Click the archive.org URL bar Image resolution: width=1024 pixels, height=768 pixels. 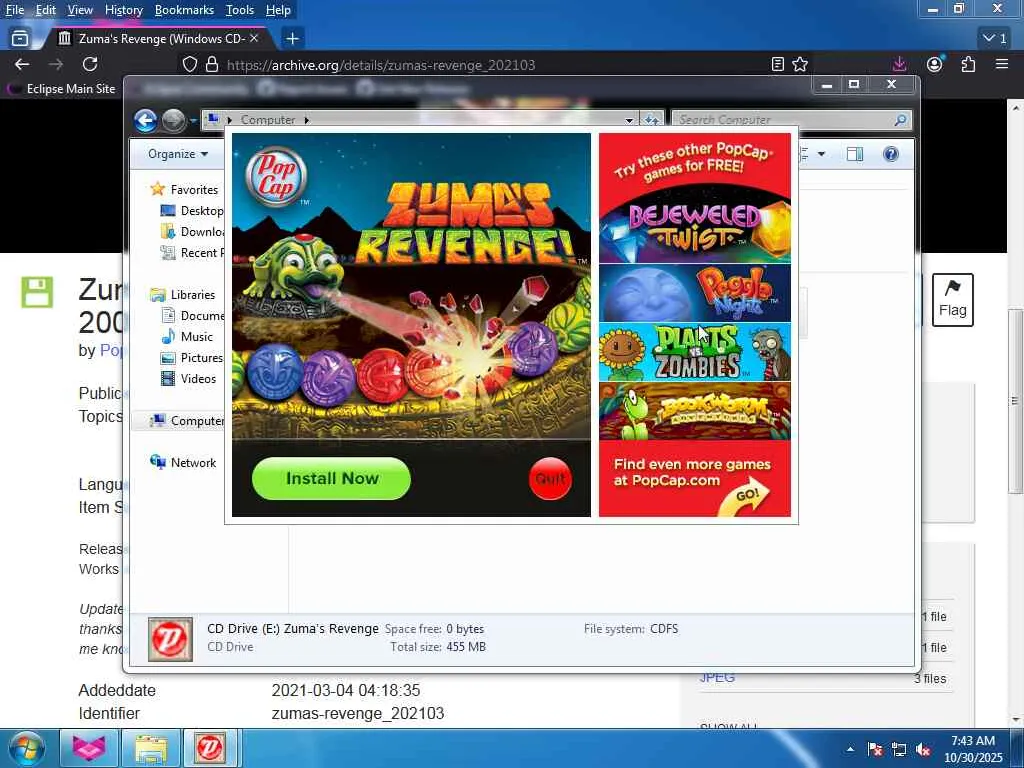[x=483, y=65]
